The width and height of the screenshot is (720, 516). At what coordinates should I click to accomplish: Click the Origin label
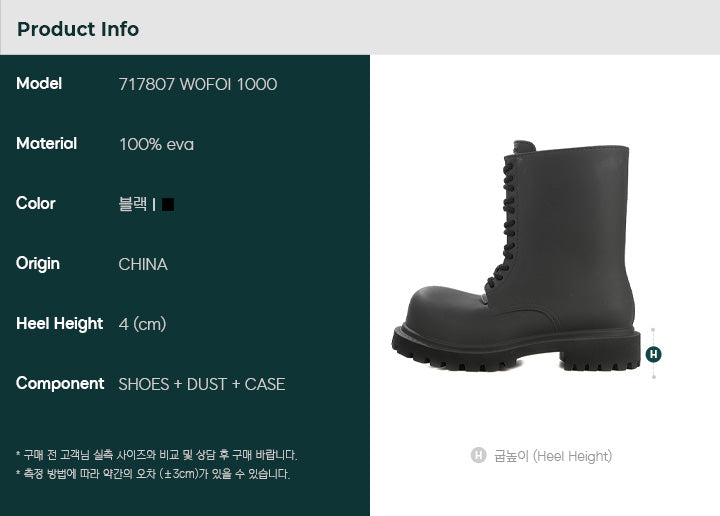click(38, 264)
